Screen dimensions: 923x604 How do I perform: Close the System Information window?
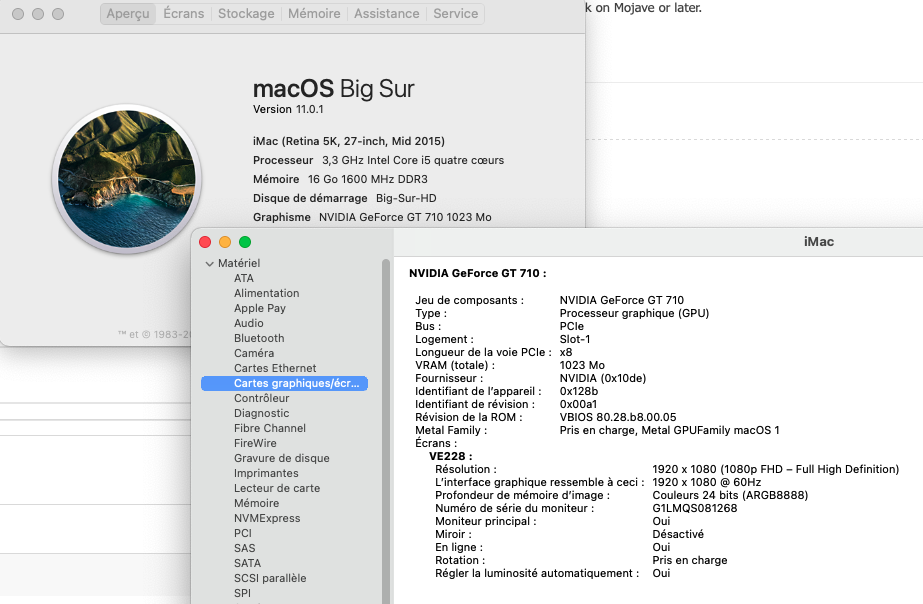pos(205,242)
